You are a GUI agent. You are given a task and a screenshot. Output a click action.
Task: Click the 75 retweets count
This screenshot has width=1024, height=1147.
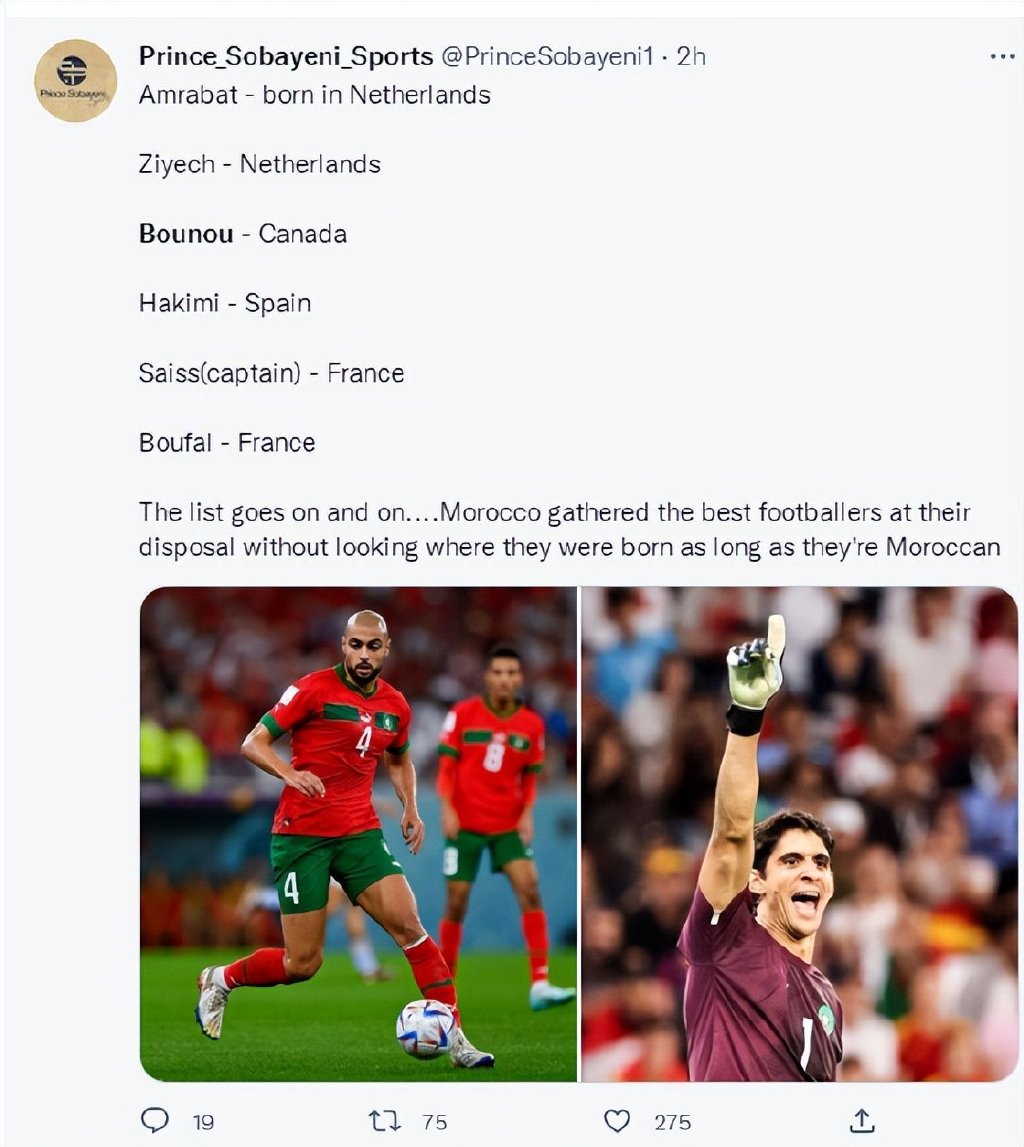coord(434,1122)
